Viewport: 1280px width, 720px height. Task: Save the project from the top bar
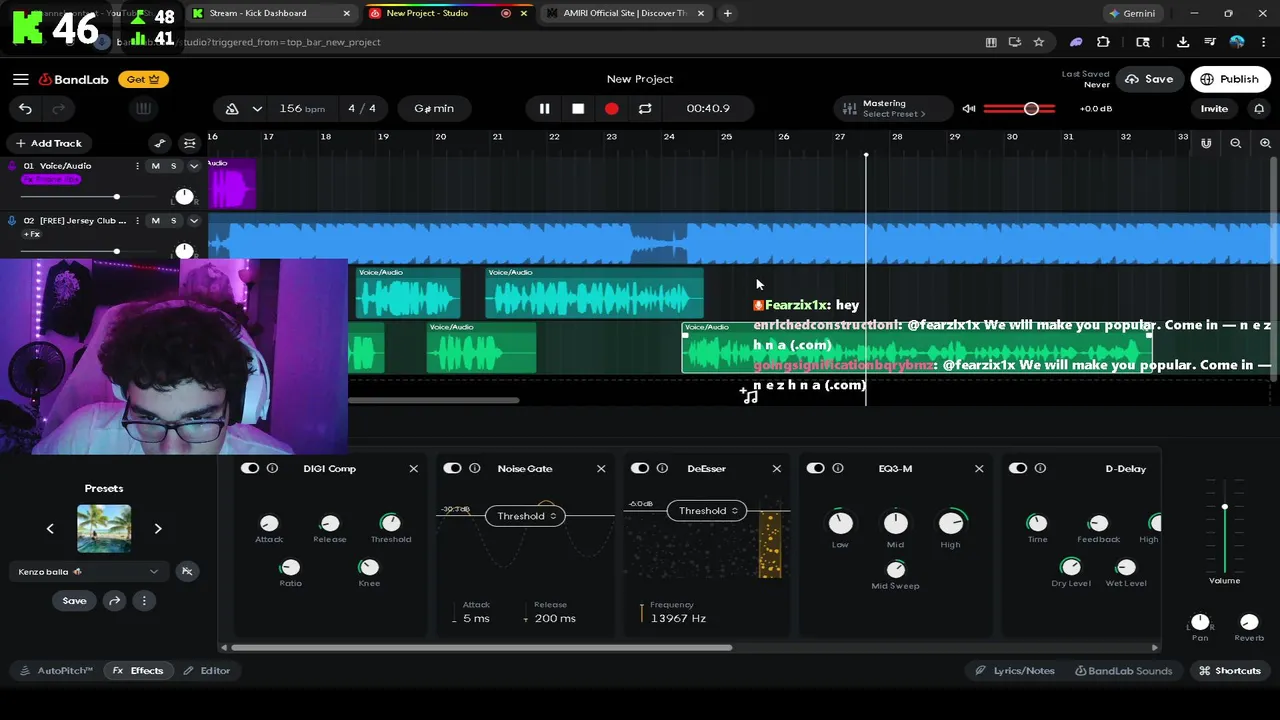(x=1149, y=79)
